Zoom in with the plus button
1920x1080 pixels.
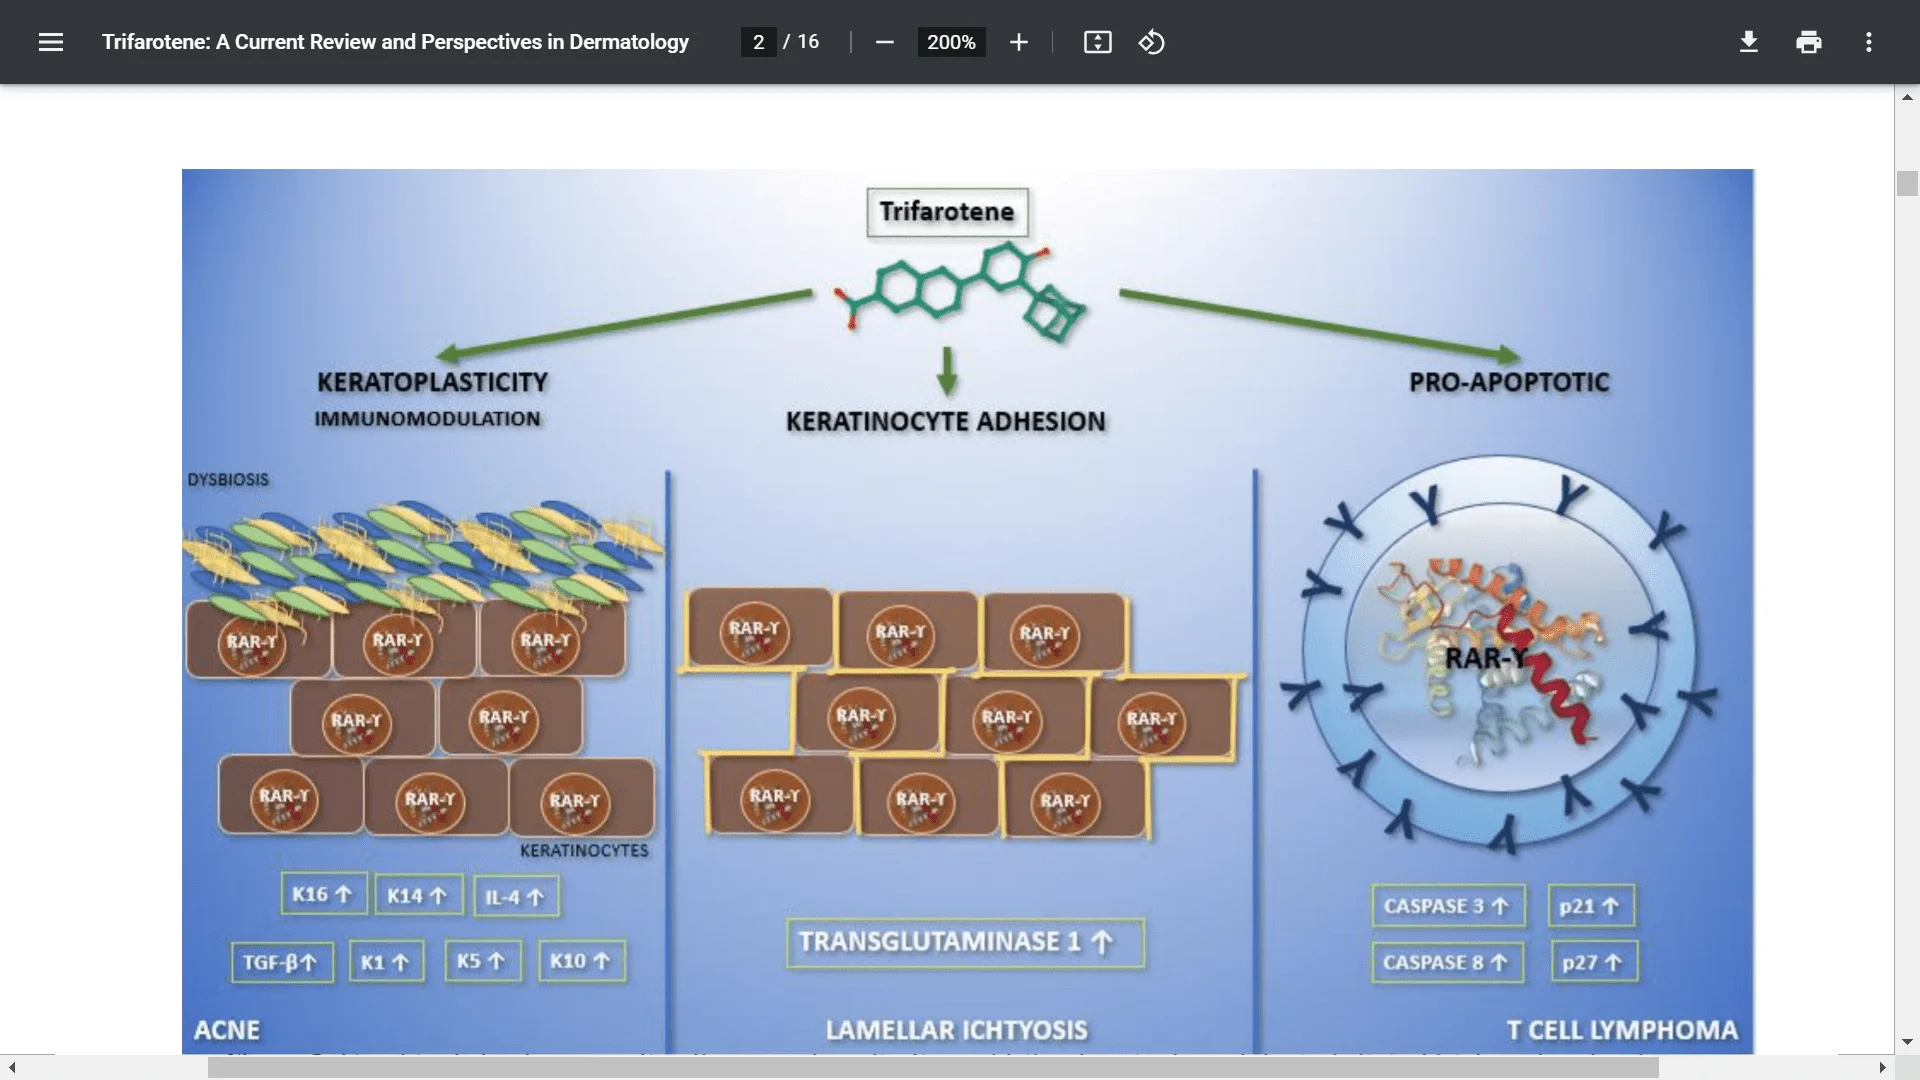tap(1018, 42)
